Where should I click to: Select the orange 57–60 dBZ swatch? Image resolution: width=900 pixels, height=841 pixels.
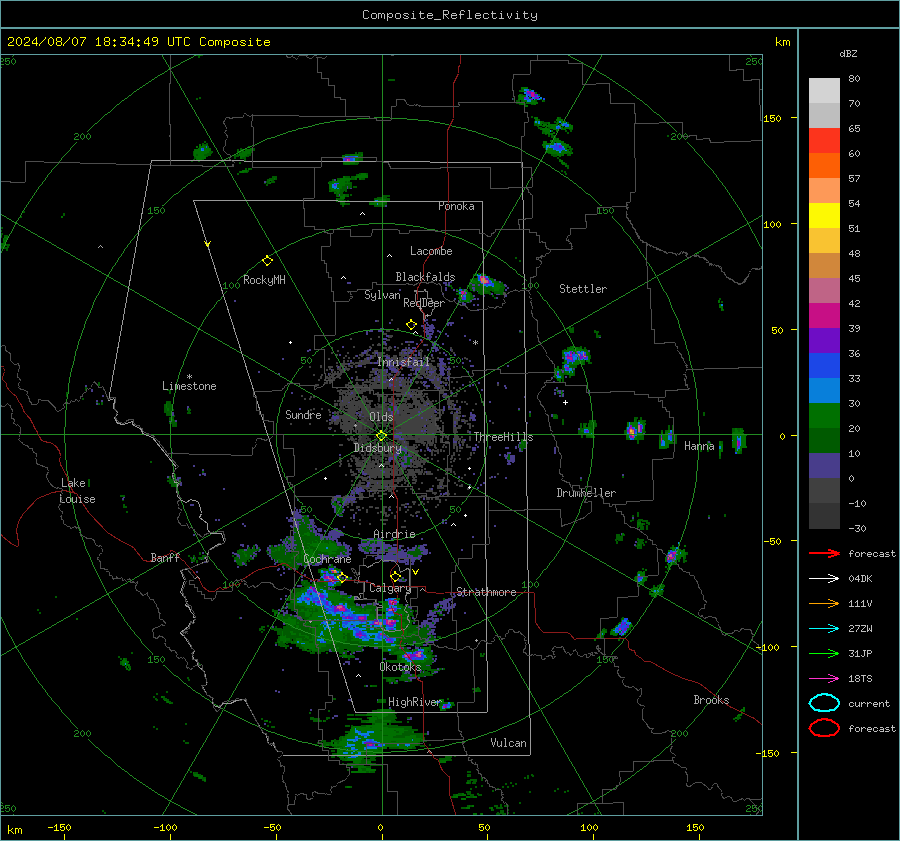824,165
